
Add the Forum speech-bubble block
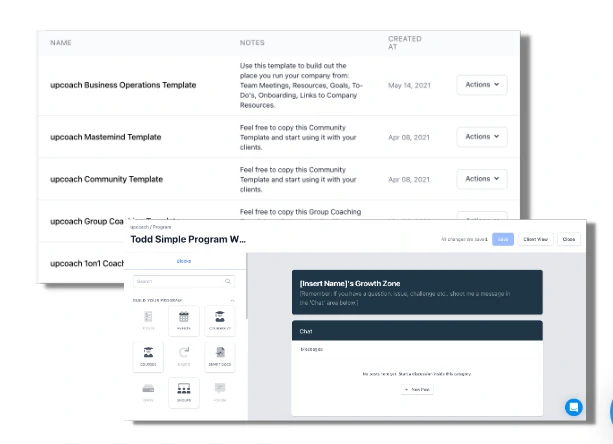click(x=220, y=393)
